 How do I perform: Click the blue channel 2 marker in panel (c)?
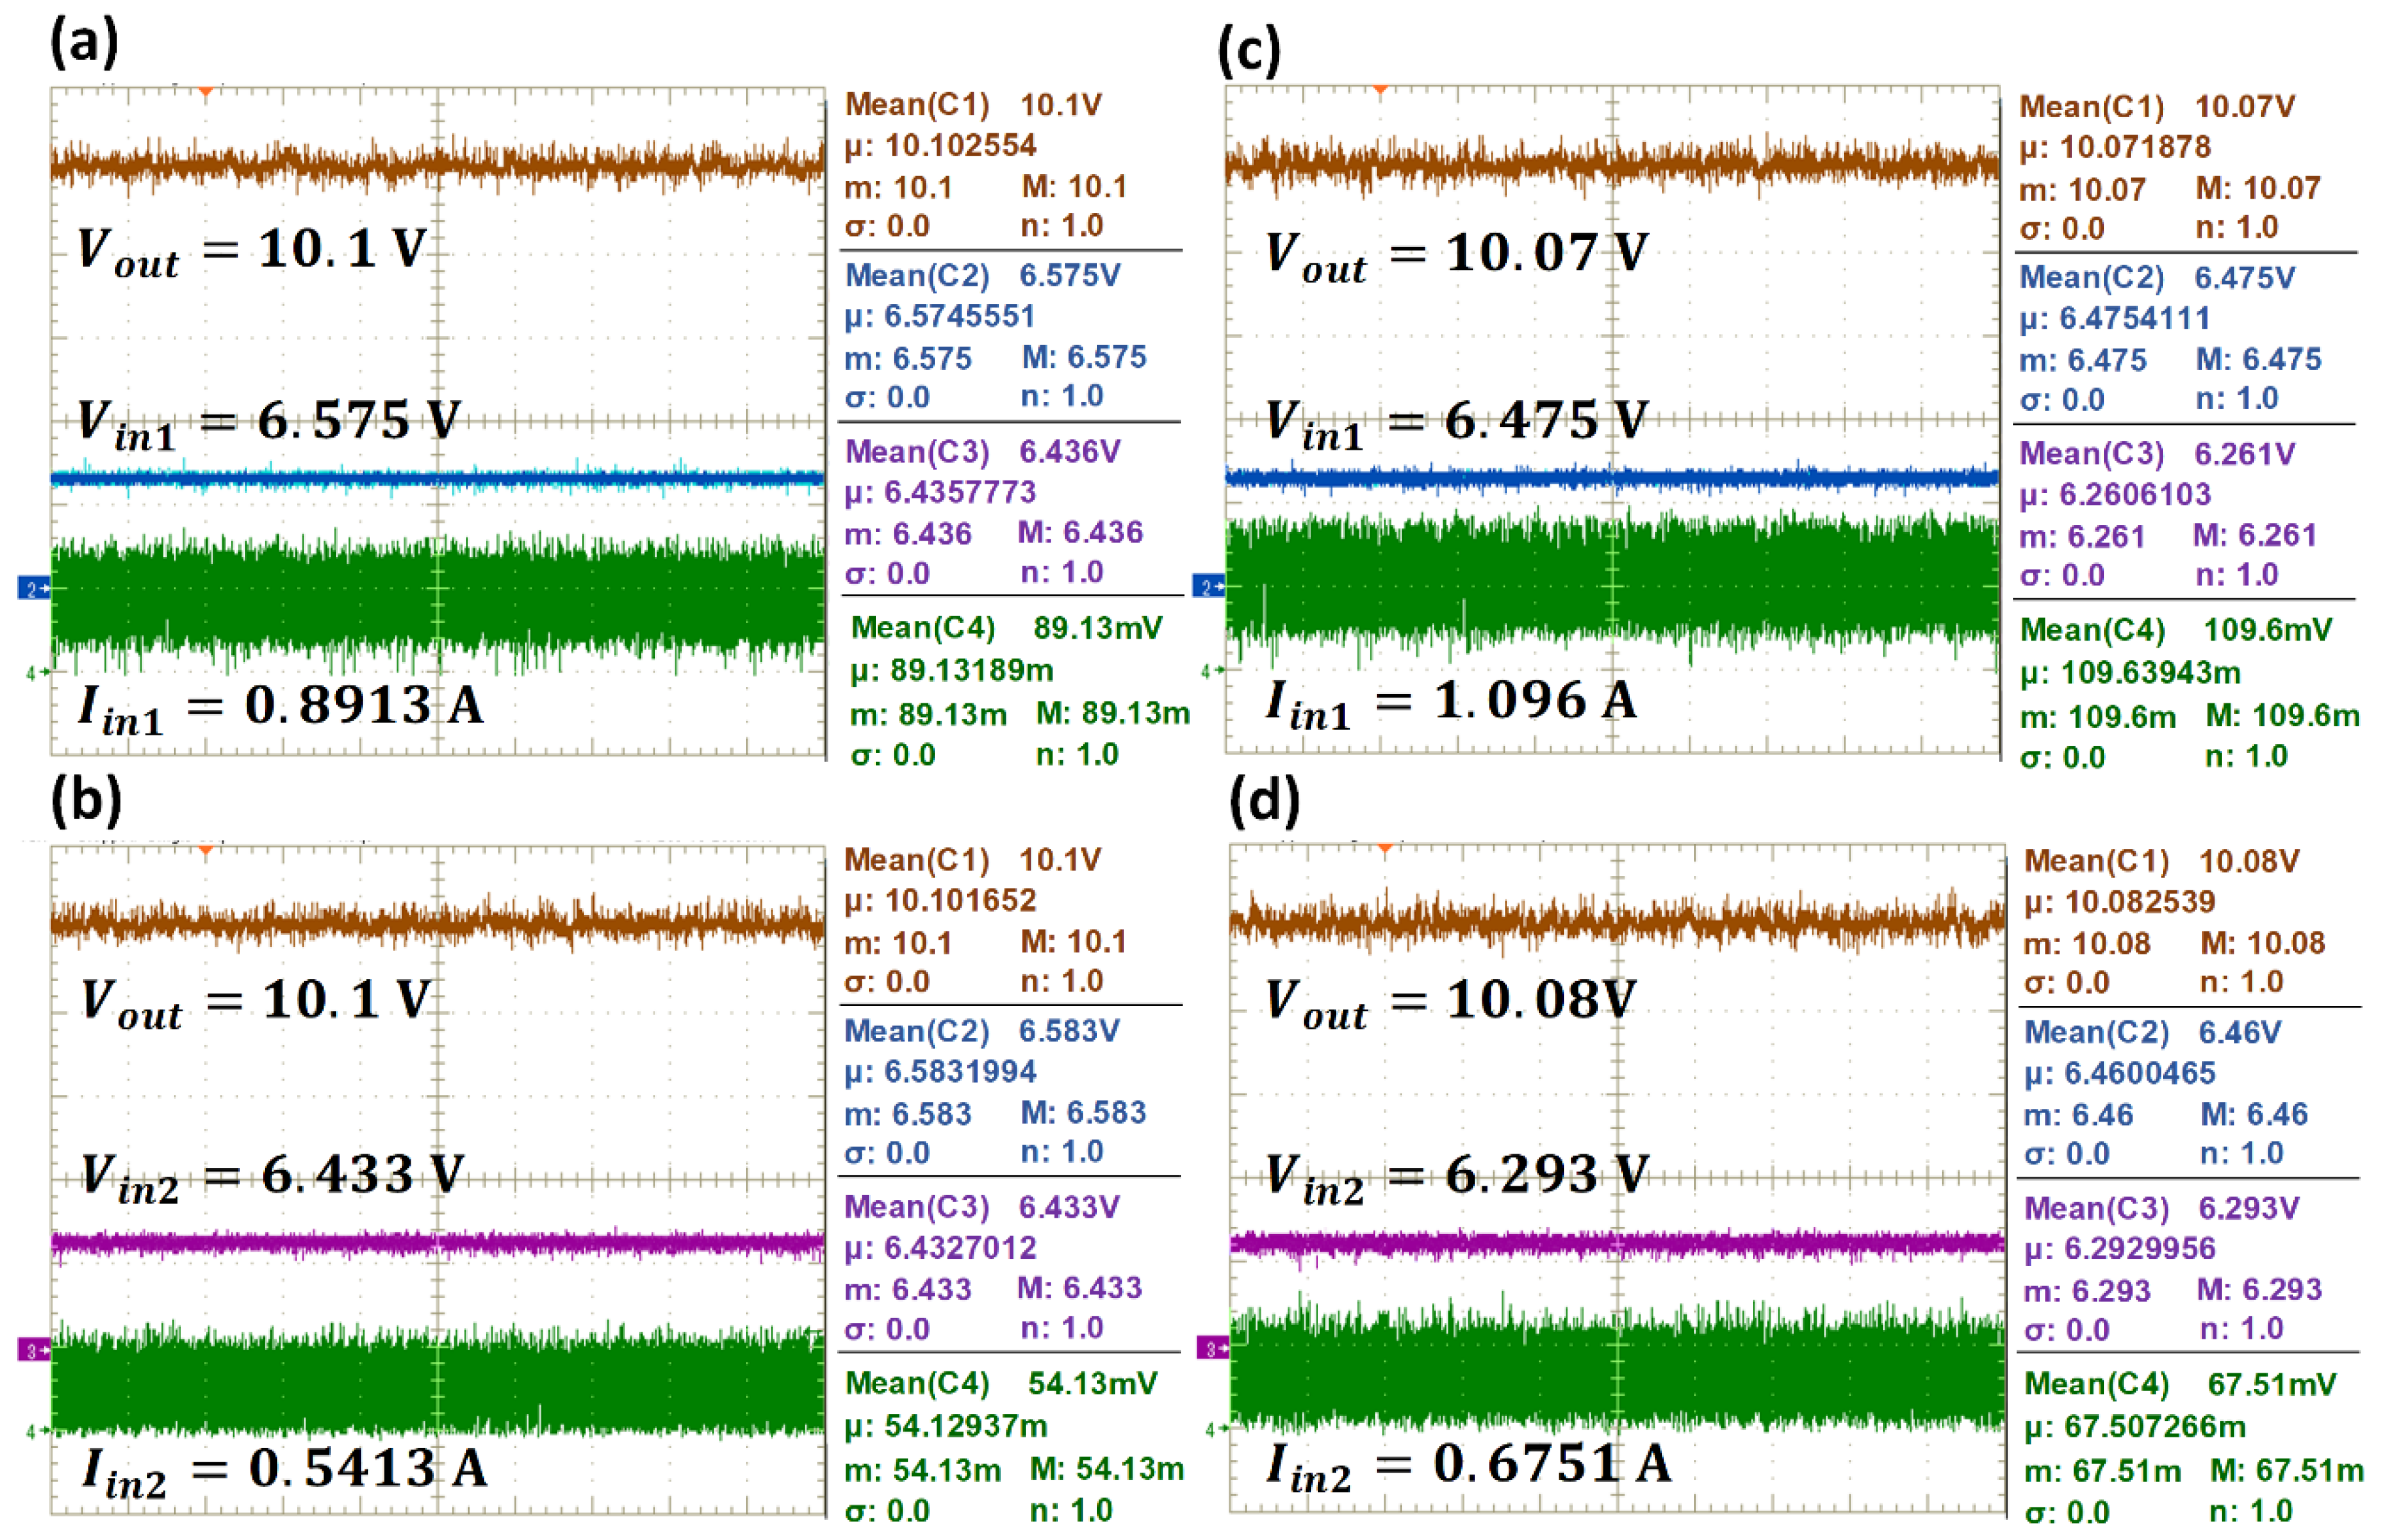coord(1208,587)
